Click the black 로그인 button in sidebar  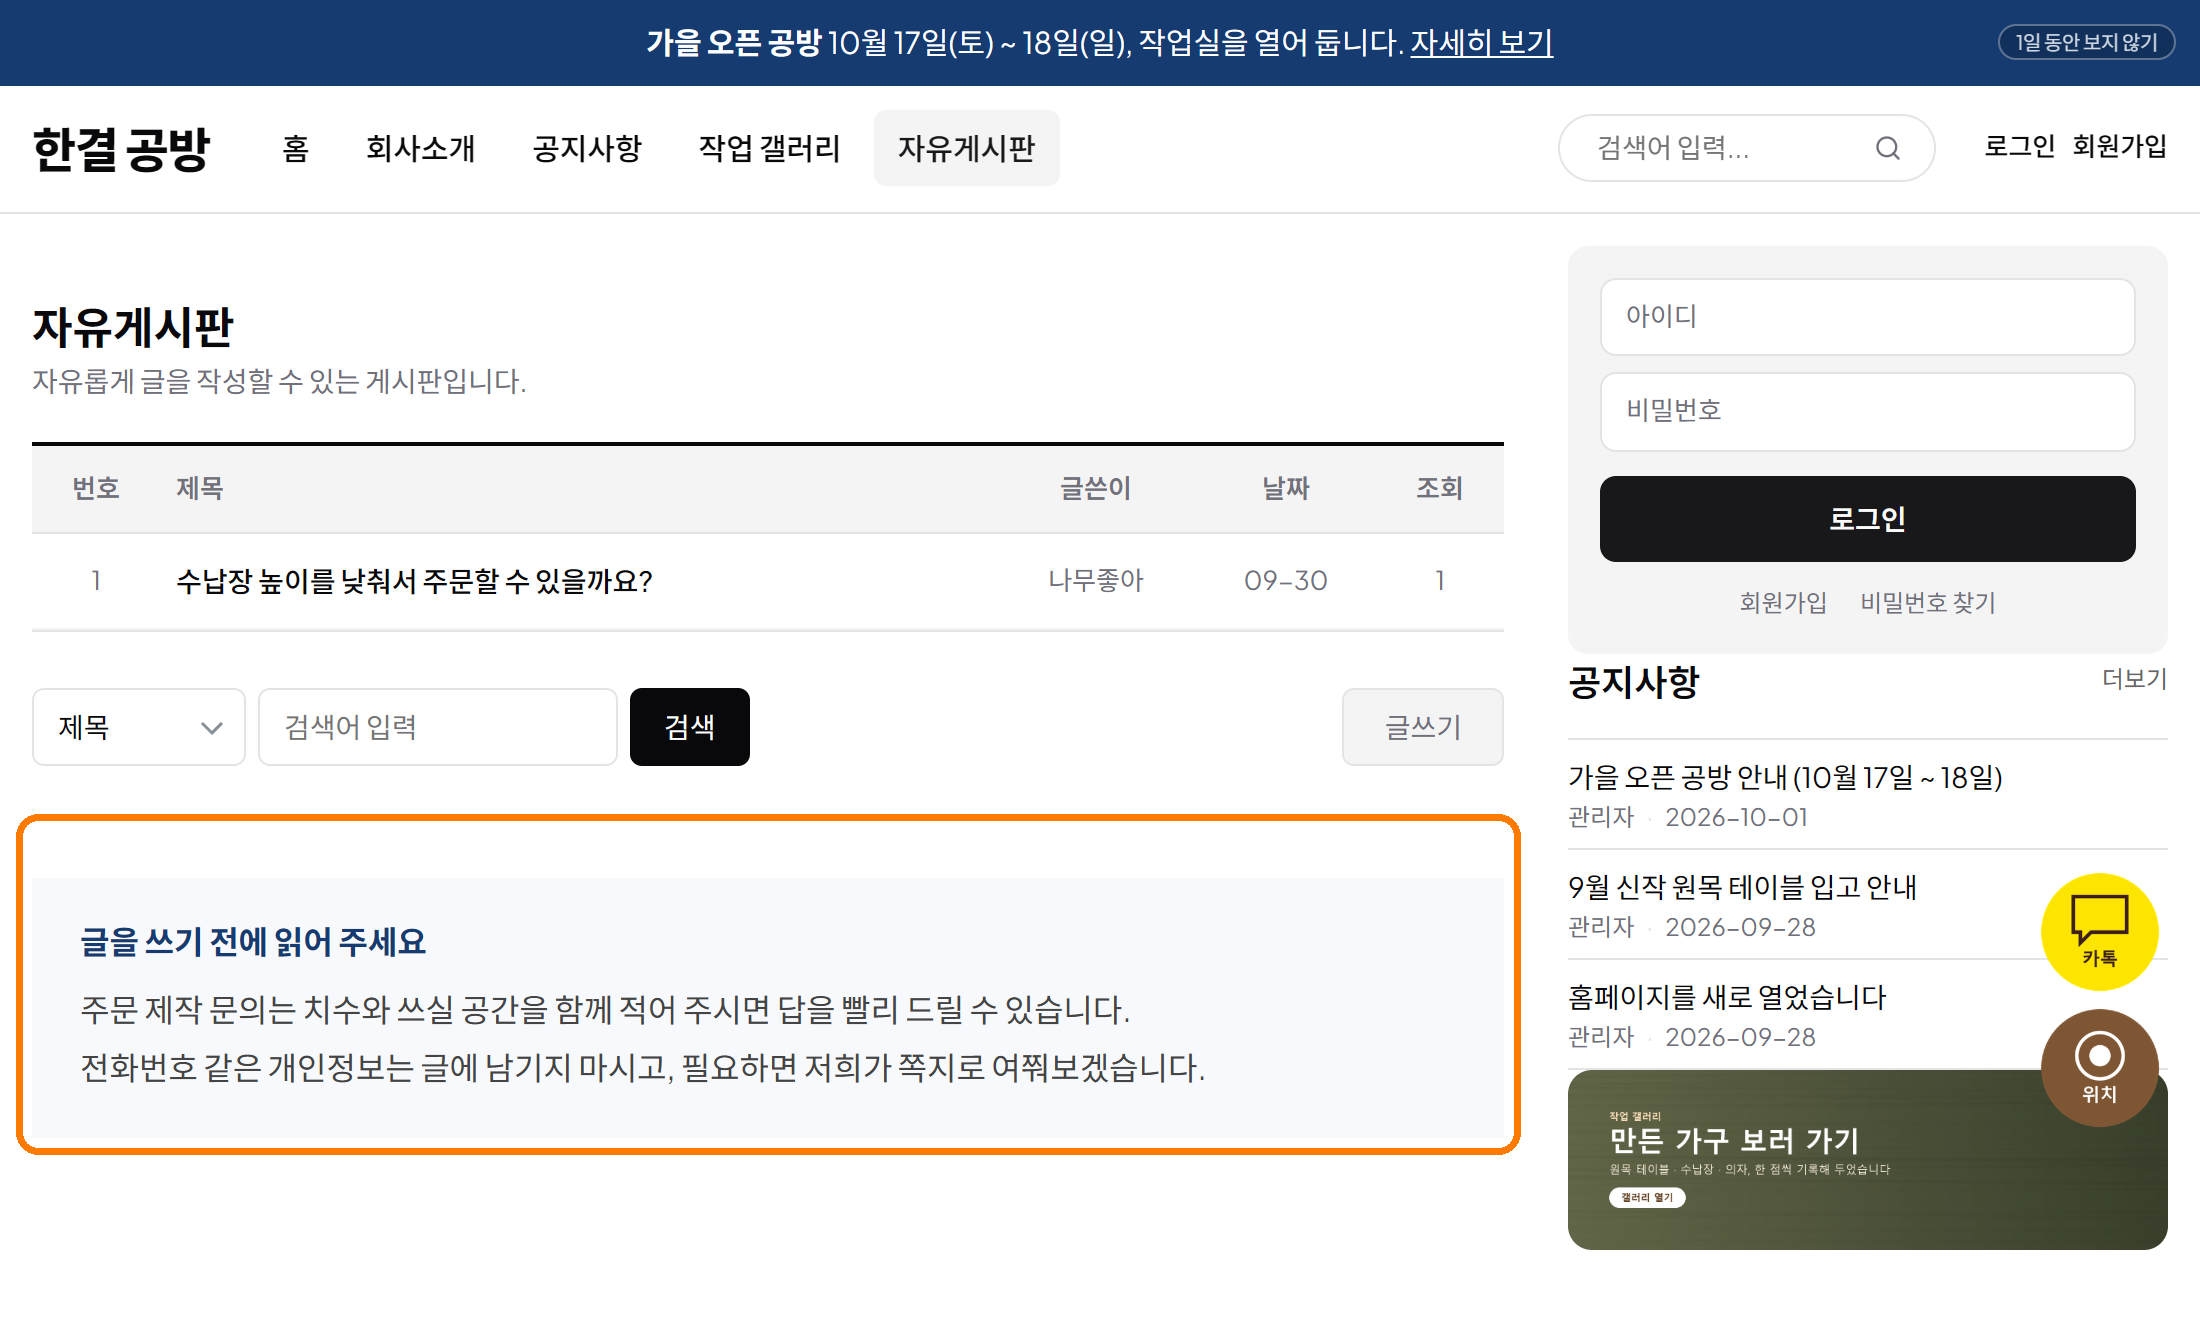[x=1867, y=519]
